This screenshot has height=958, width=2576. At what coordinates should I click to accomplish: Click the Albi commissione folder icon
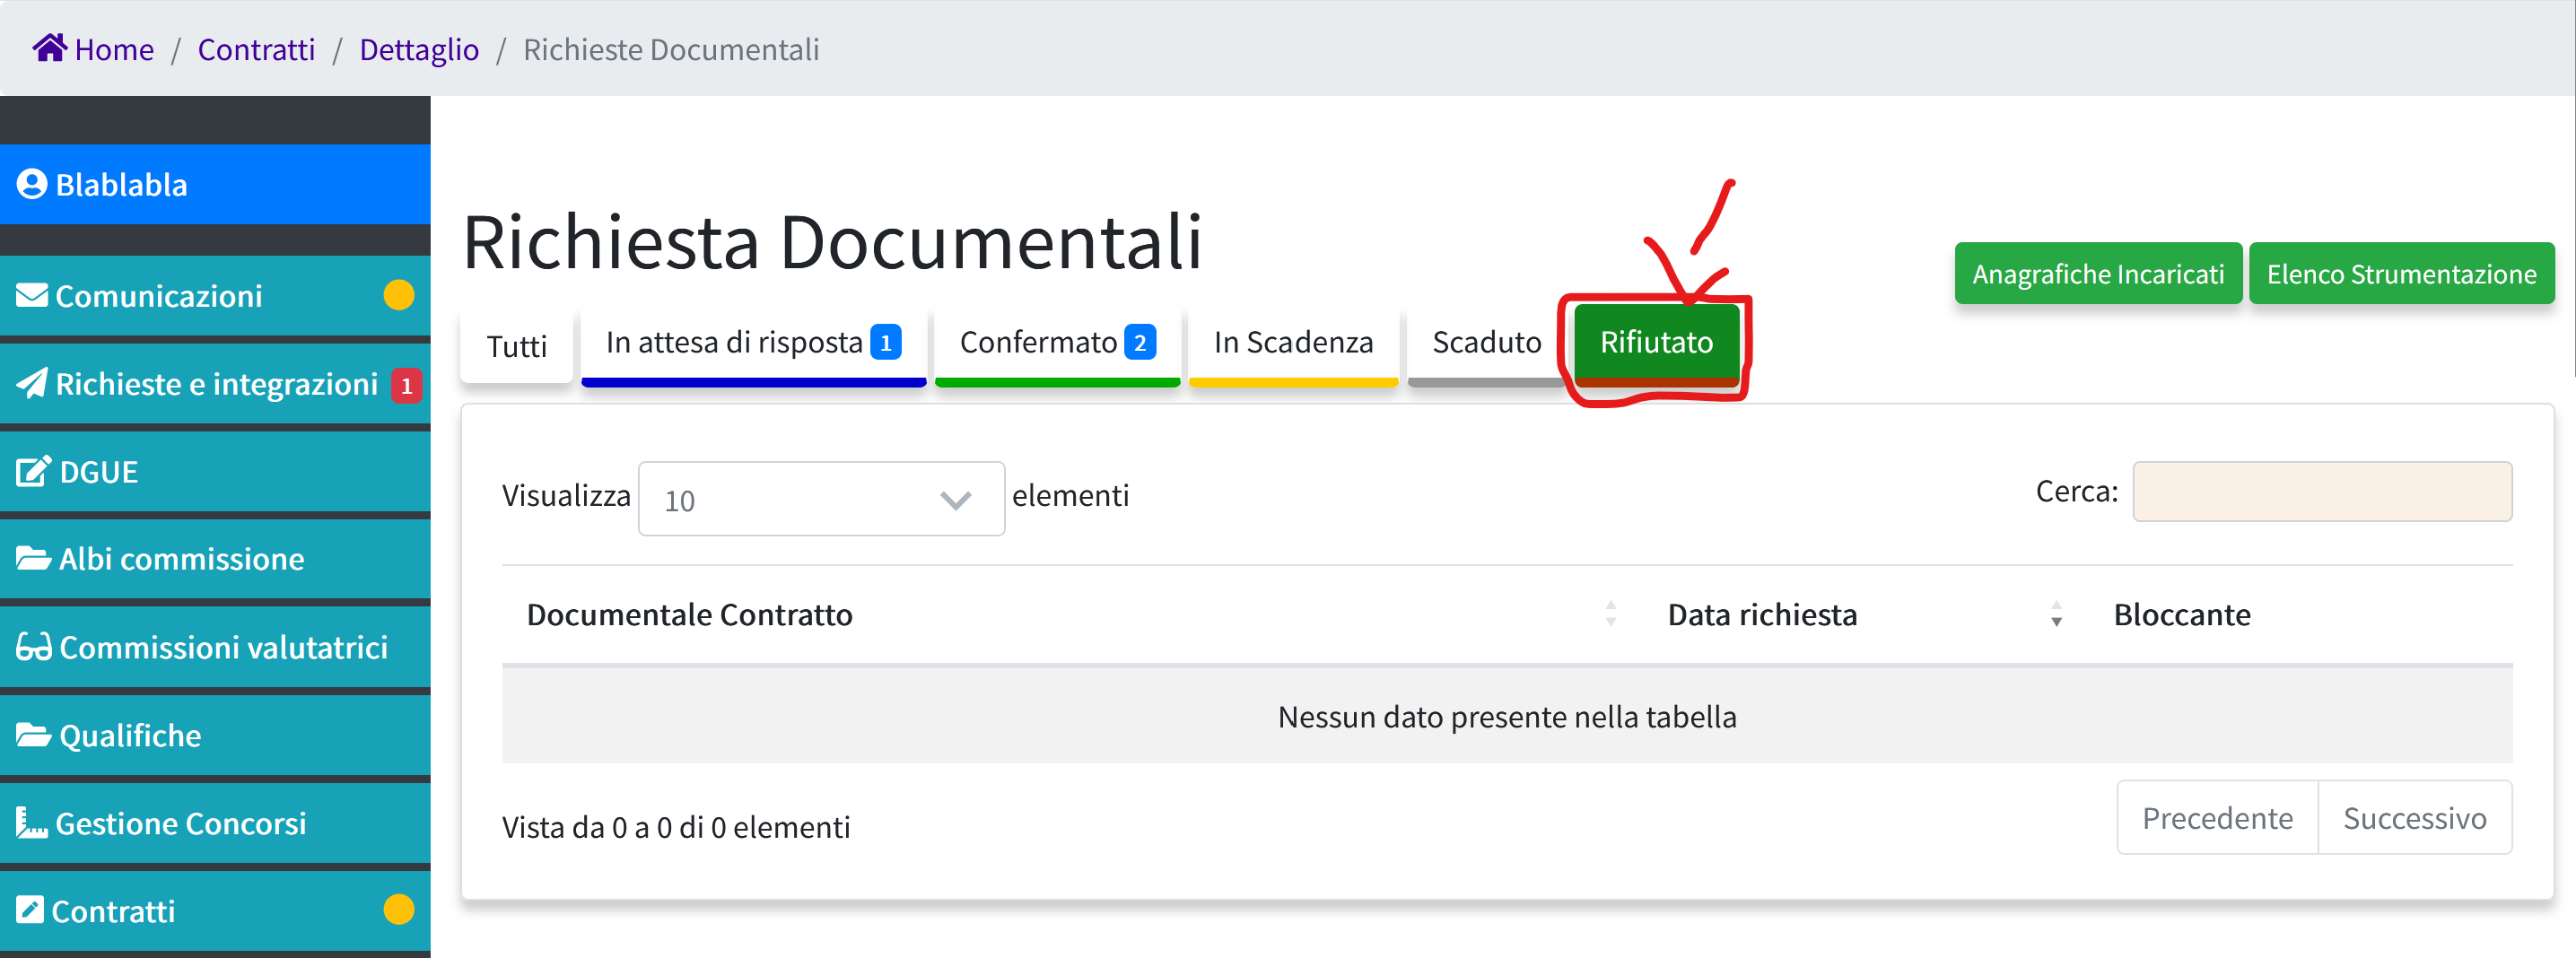[x=33, y=559]
